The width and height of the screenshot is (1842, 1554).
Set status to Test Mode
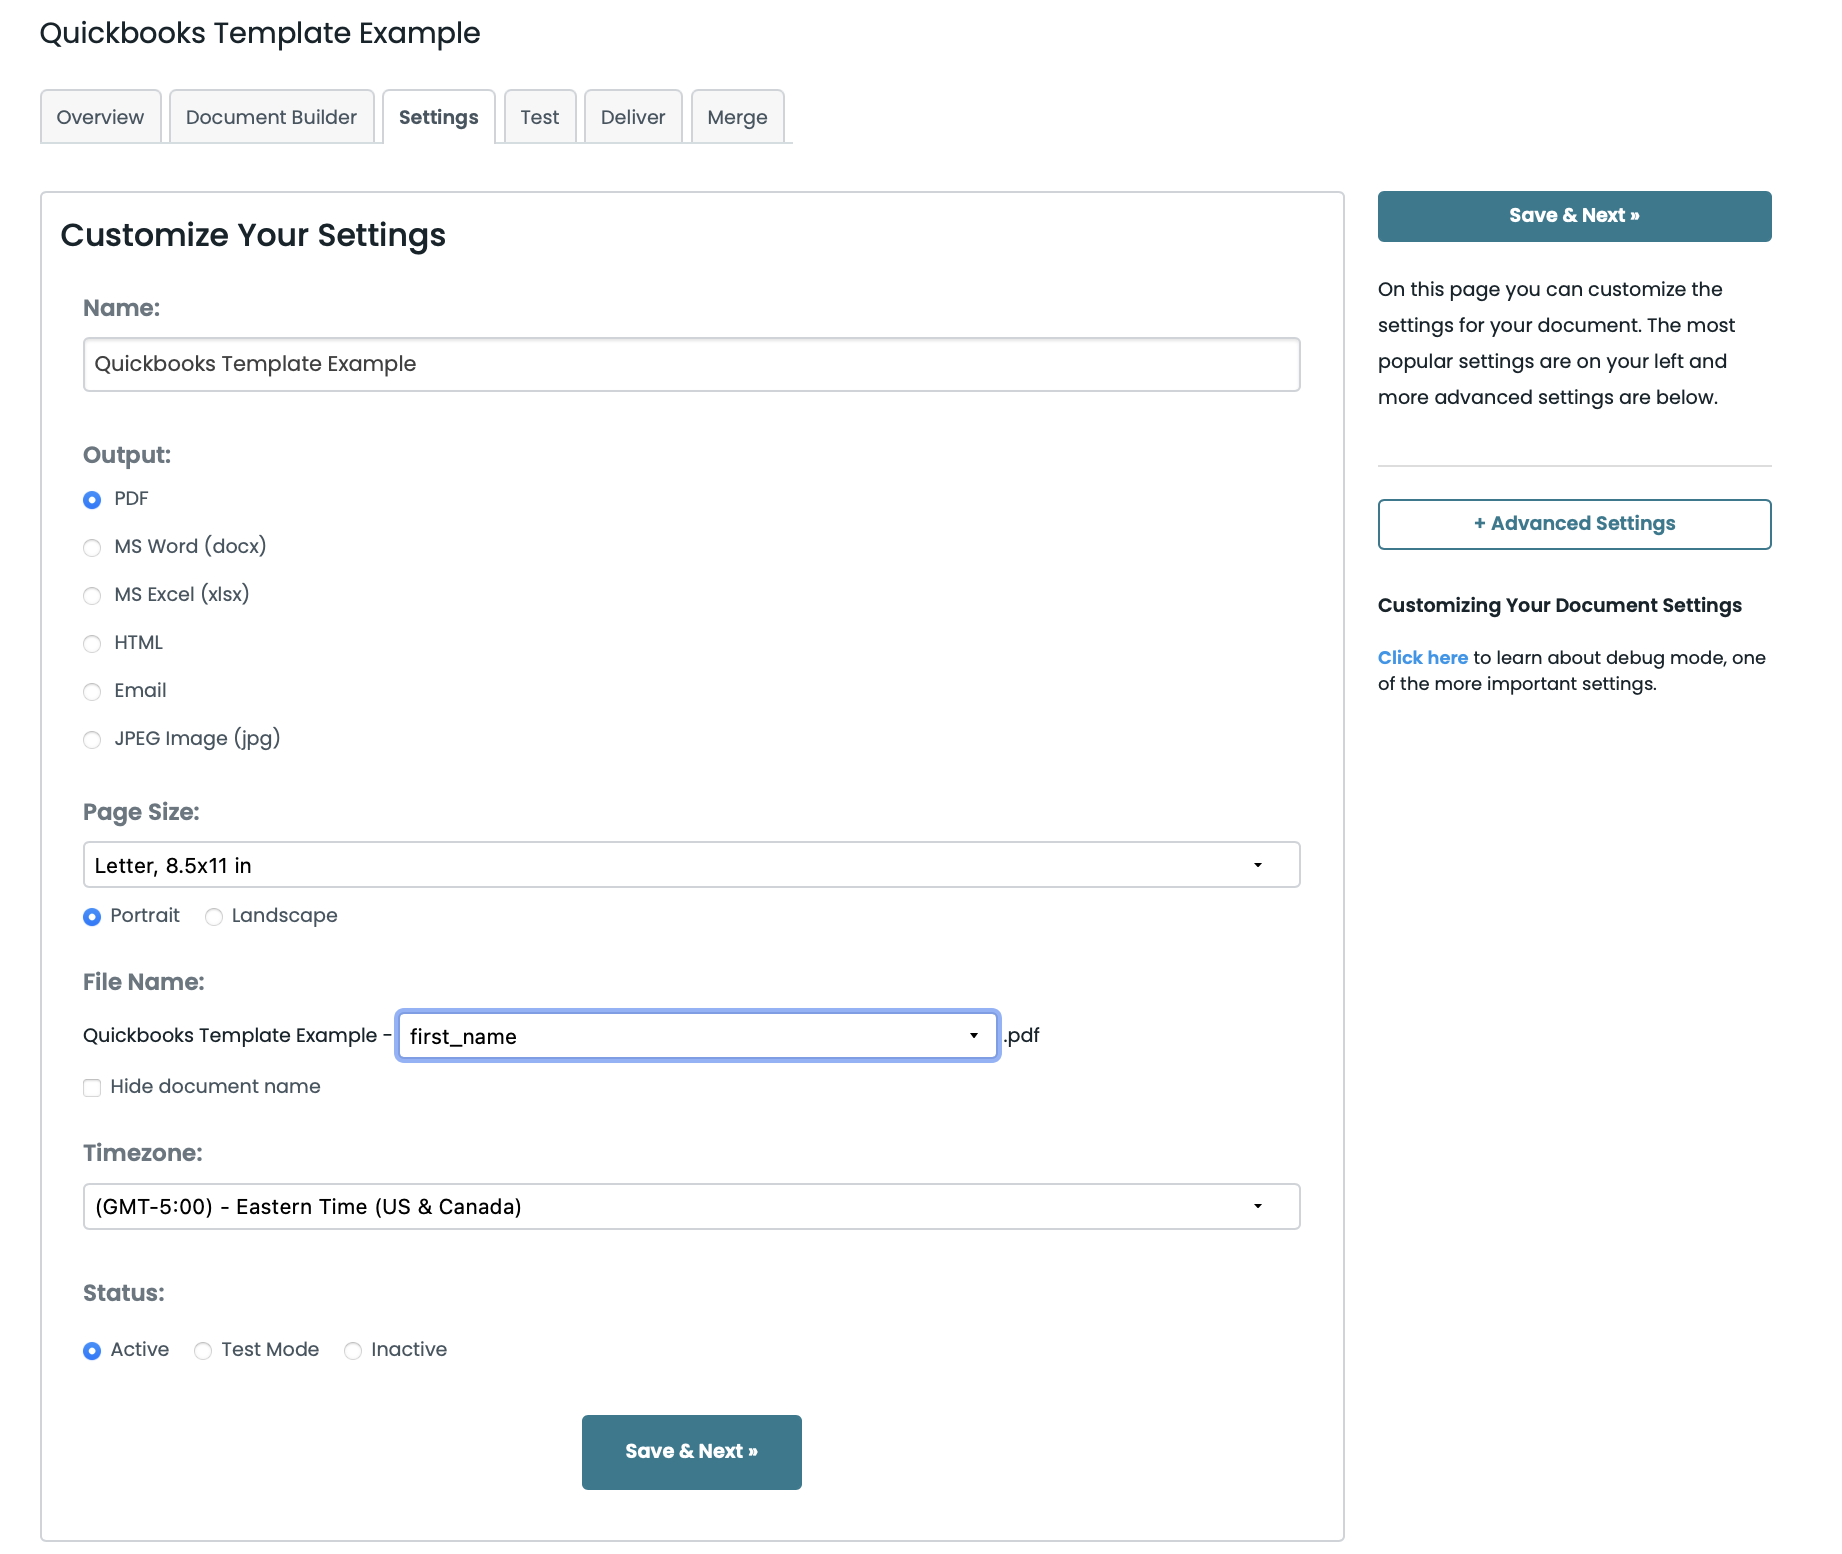click(203, 1351)
